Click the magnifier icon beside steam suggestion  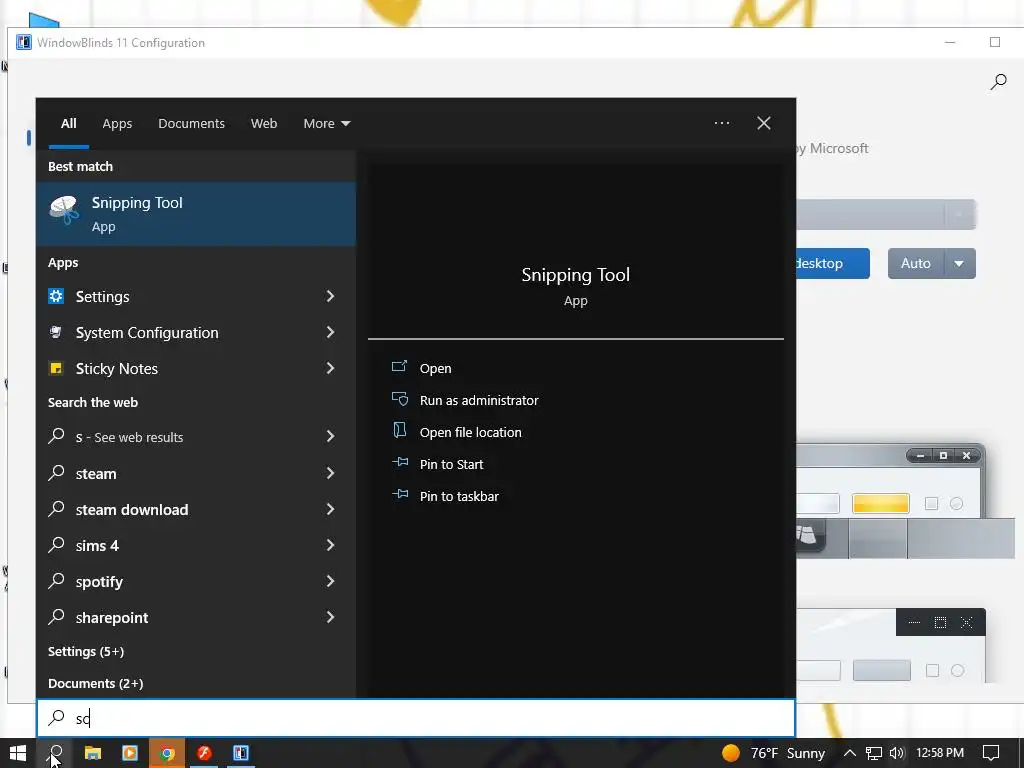(x=57, y=472)
